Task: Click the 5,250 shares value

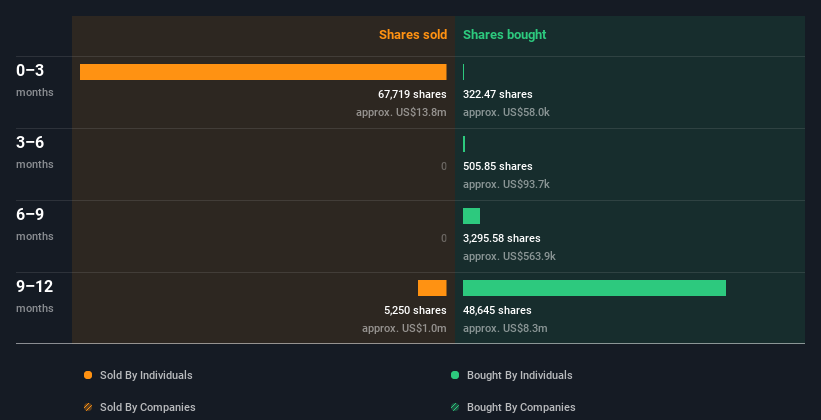Action: (415, 310)
